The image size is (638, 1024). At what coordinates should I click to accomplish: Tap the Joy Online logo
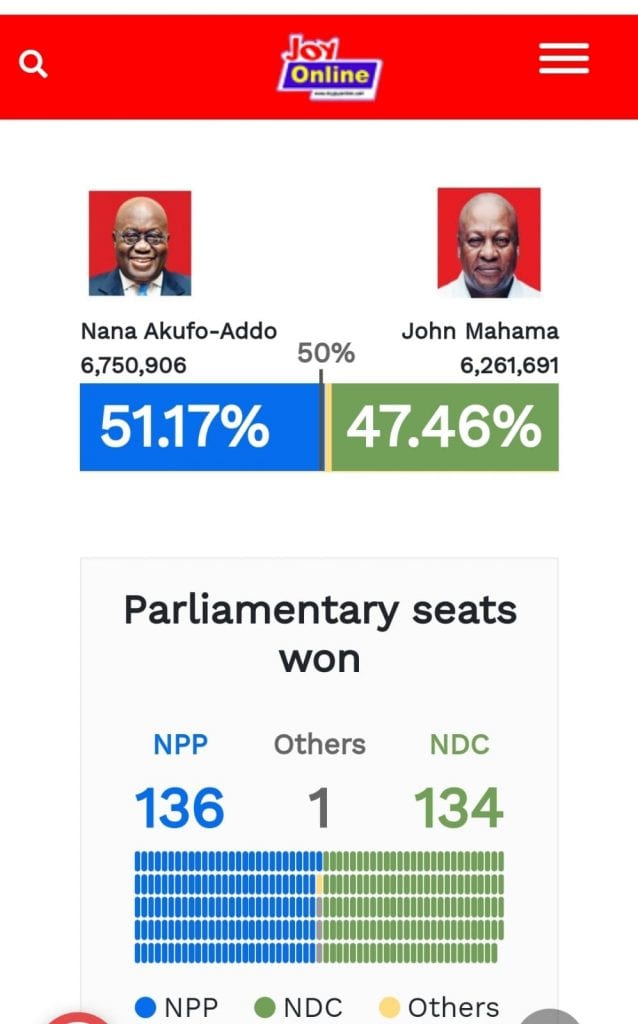(x=330, y=67)
